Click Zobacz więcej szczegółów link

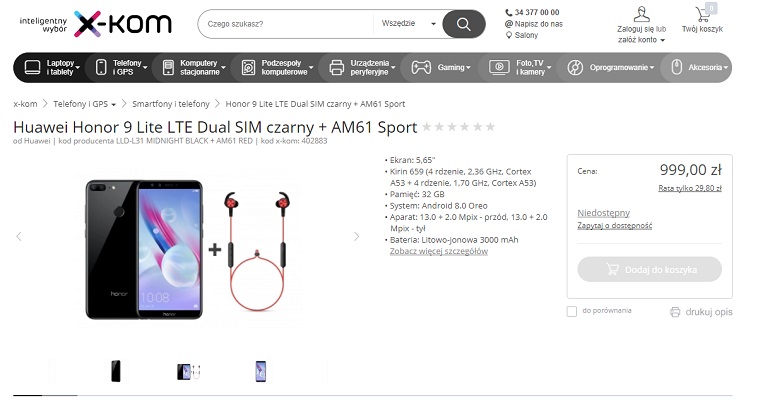click(438, 251)
